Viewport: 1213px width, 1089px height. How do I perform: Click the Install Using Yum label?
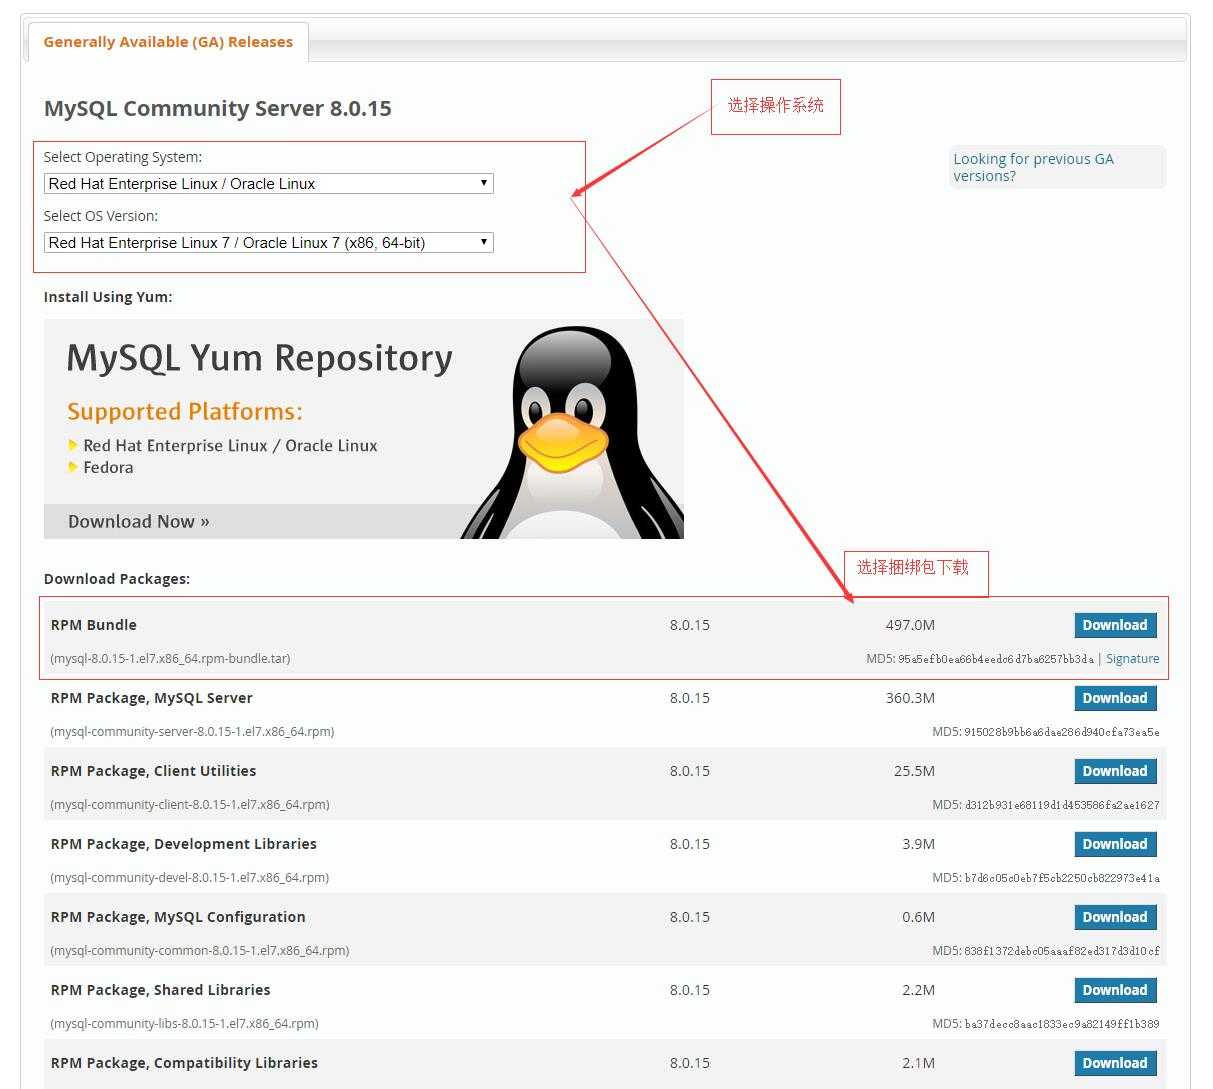coord(108,297)
